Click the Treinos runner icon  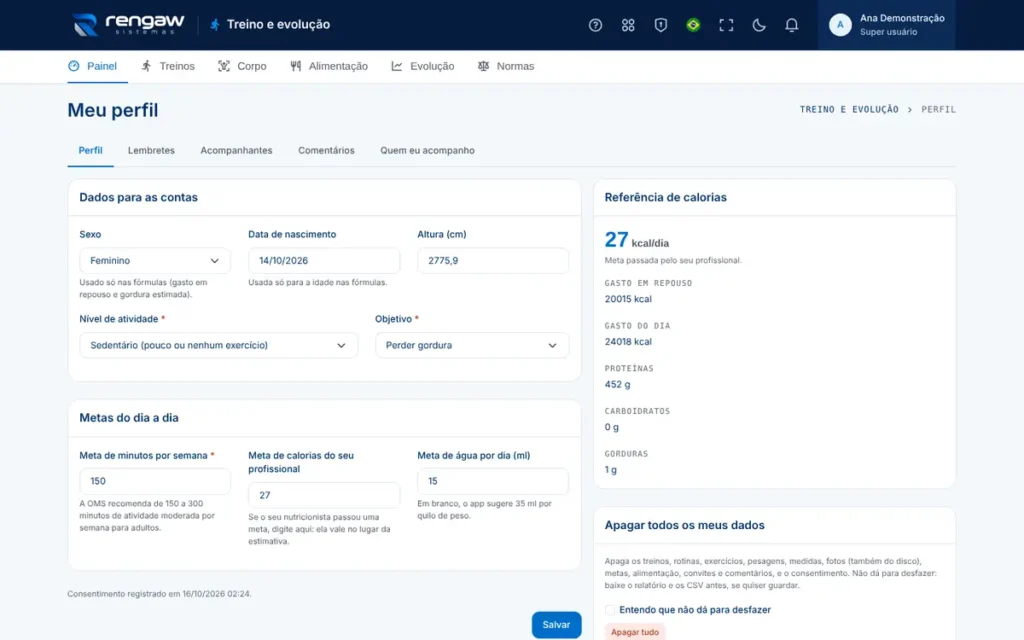tap(146, 66)
